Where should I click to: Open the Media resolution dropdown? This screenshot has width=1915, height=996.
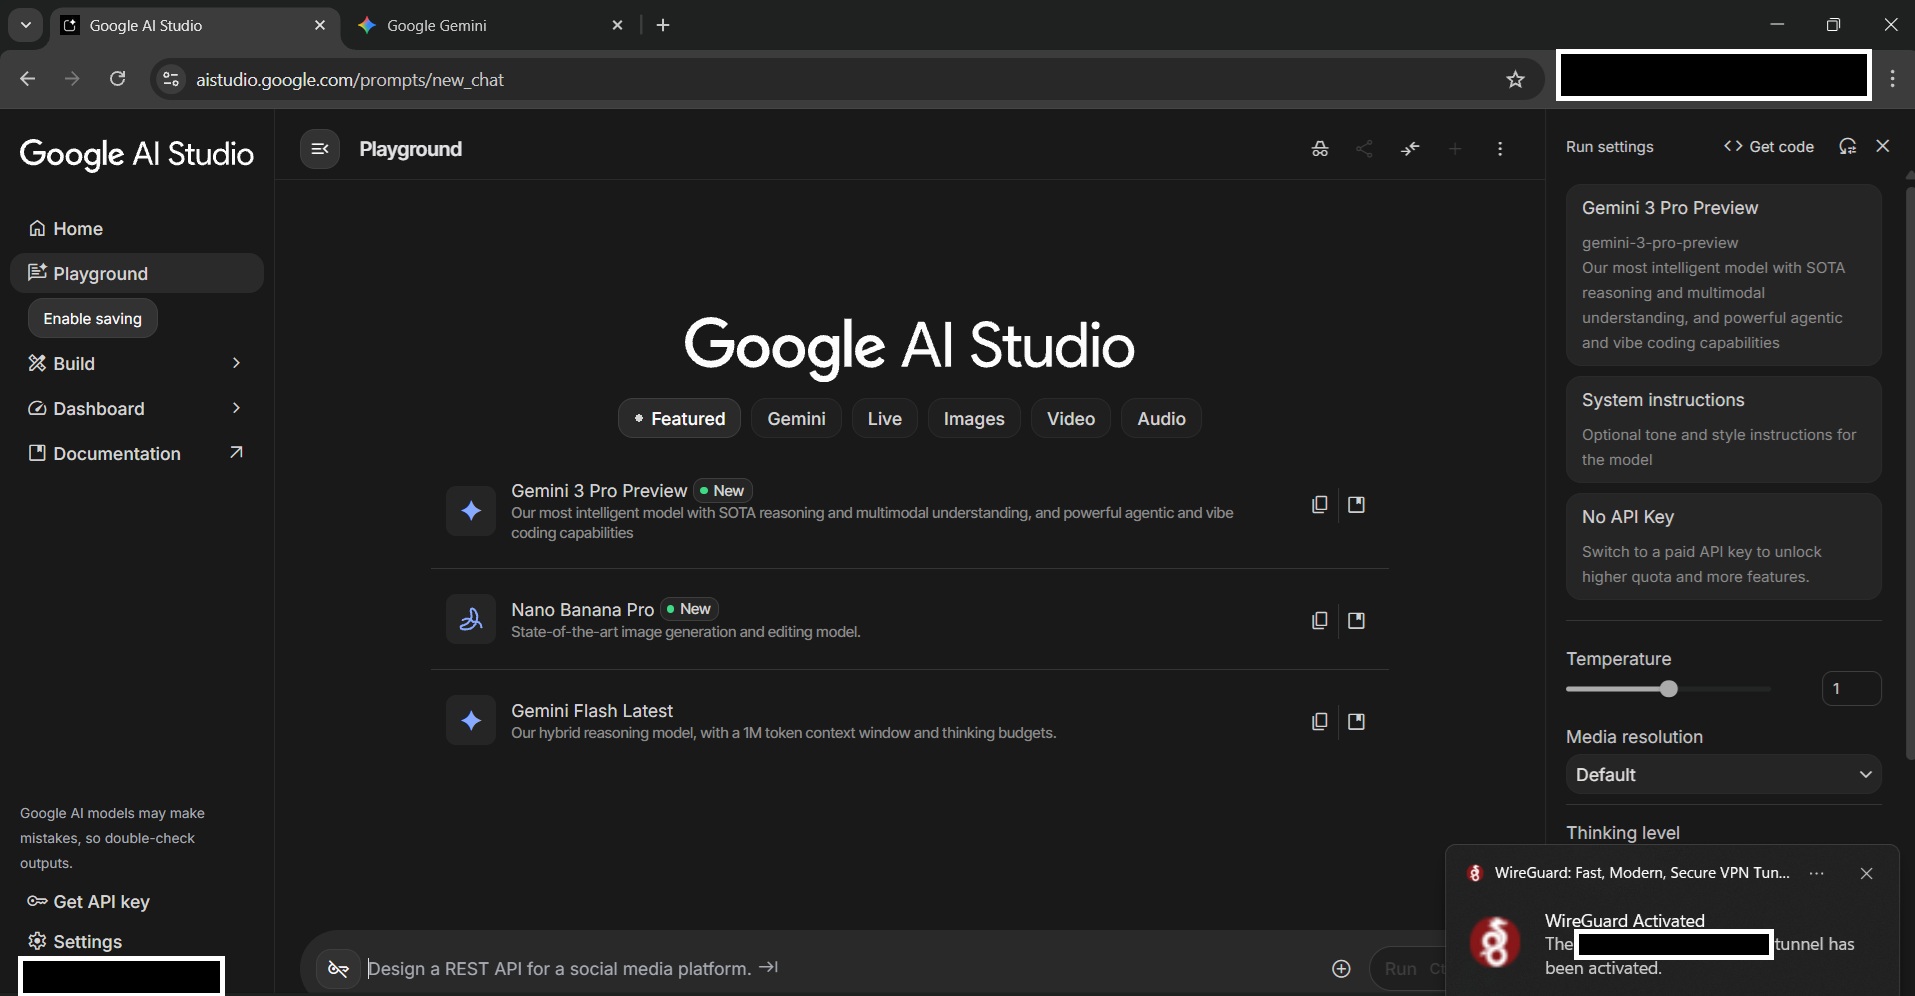[x=1723, y=775]
